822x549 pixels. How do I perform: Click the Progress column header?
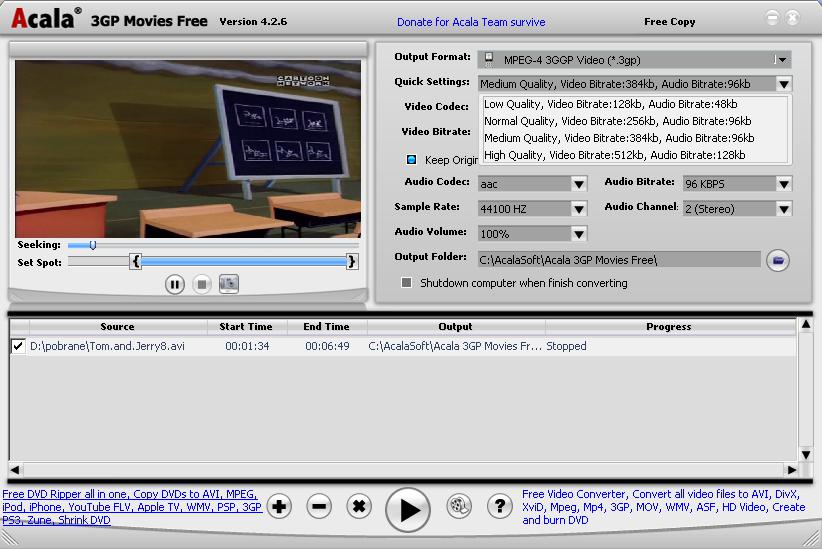coord(668,327)
